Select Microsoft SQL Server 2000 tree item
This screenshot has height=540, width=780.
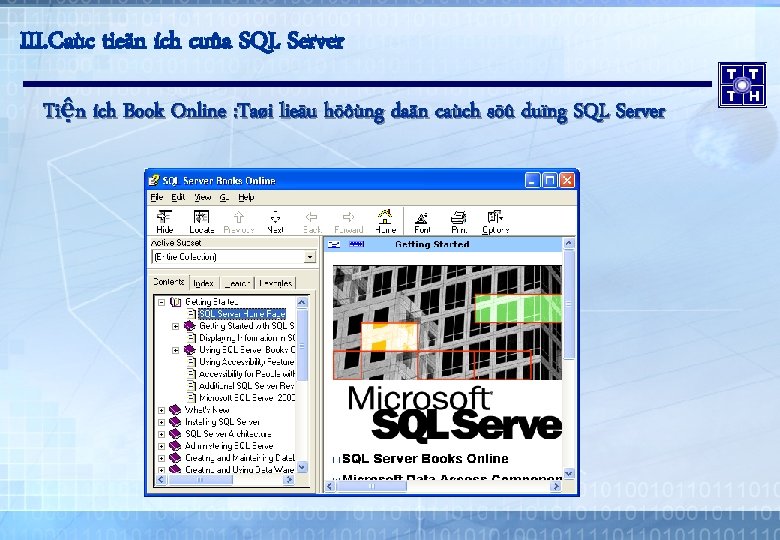[x=247, y=397]
